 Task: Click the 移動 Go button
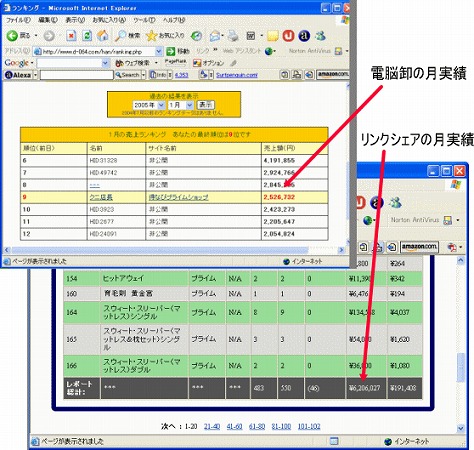click(178, 51)
